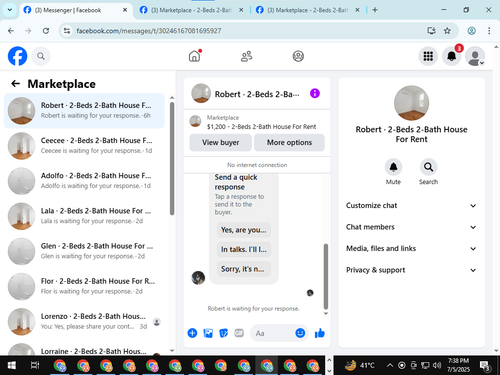This screenshot has height=375, width=500.
Task: Send quick reply "Yes, are you..."
Action: [244, 230]
